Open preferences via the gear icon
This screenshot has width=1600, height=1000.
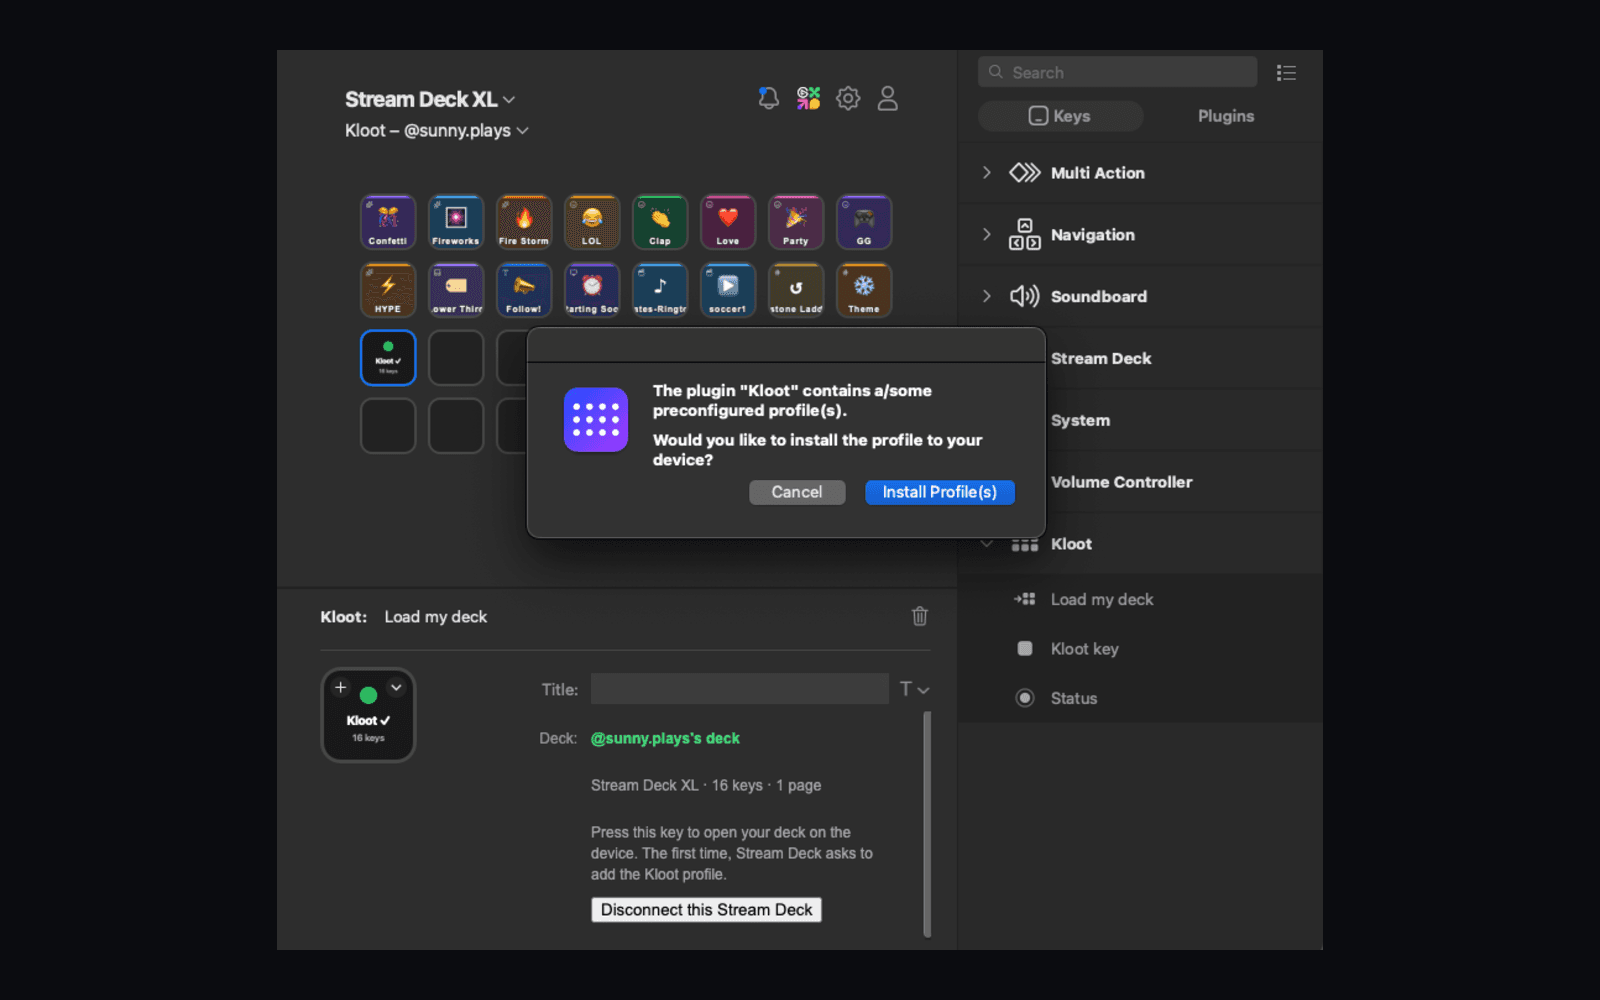pyautogui.click(x=848, y=98)
